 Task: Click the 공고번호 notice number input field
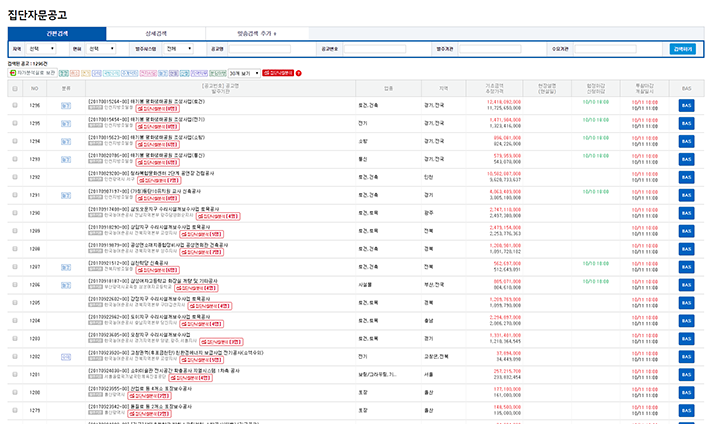(375, 49)
